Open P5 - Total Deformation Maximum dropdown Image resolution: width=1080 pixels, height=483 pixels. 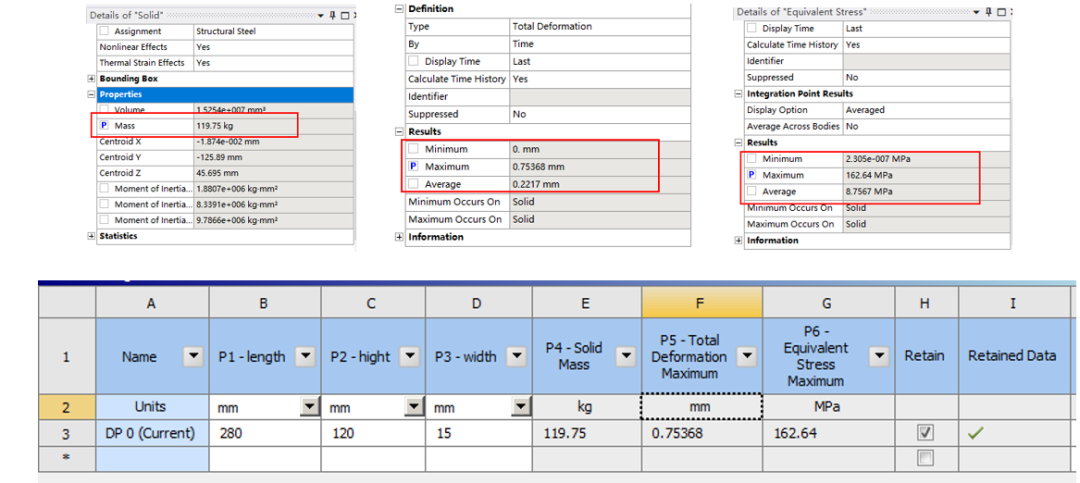(x=747, y=357)
